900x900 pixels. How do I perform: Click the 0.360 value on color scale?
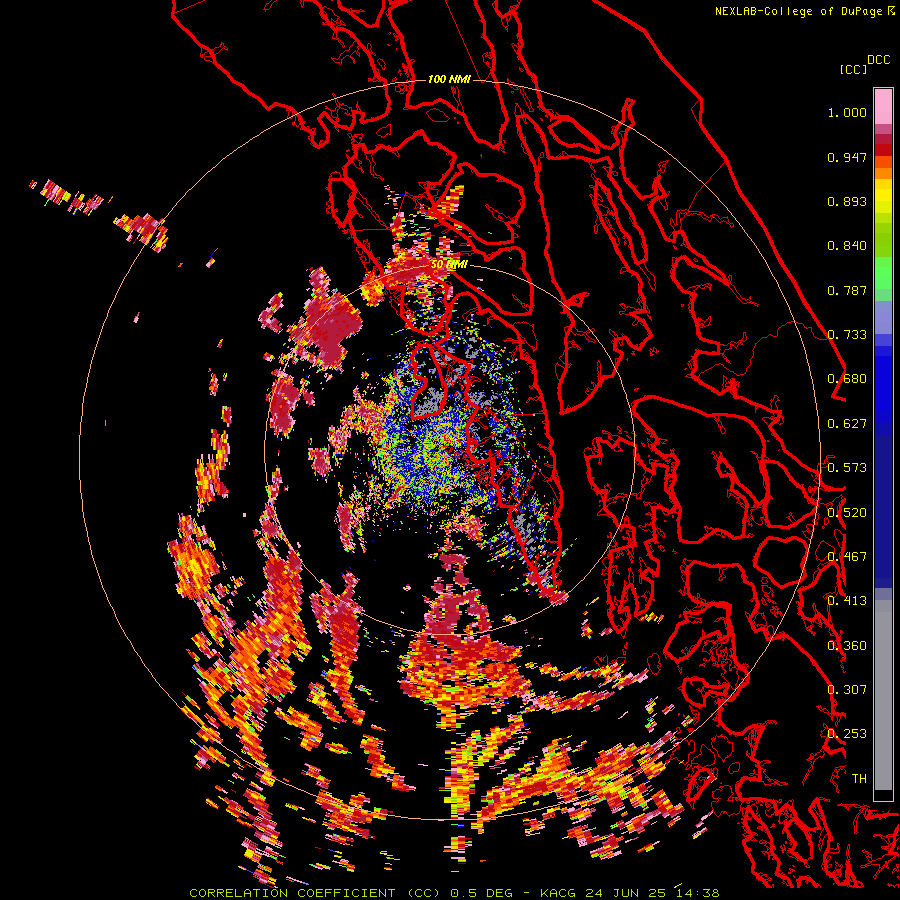pos(847,645)
